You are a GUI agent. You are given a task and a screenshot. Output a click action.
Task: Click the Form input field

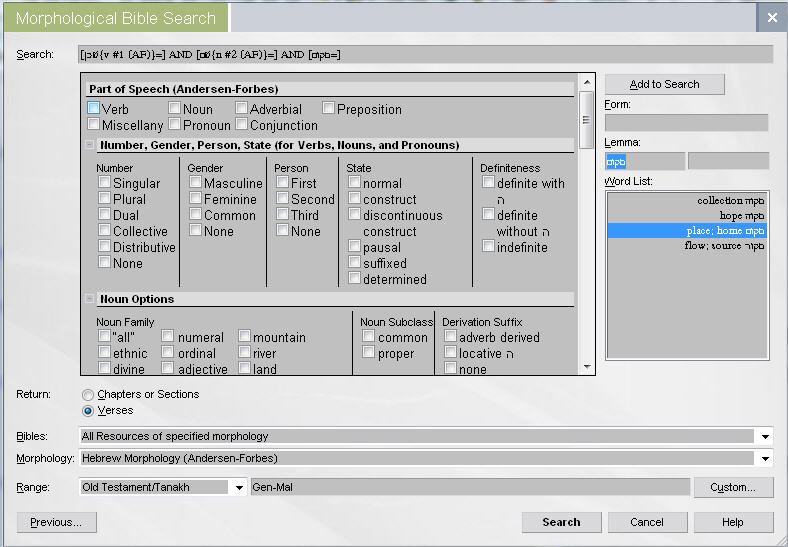(686, 122)
